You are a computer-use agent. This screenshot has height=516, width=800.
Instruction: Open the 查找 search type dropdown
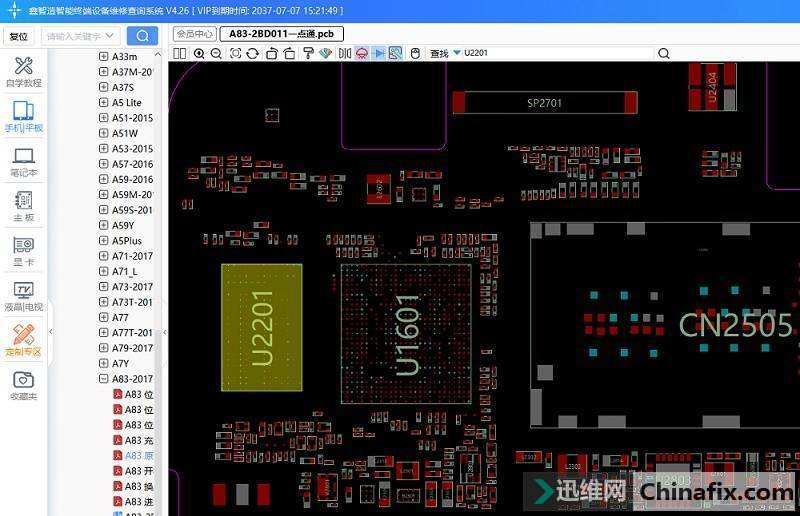tap(457, 53)
